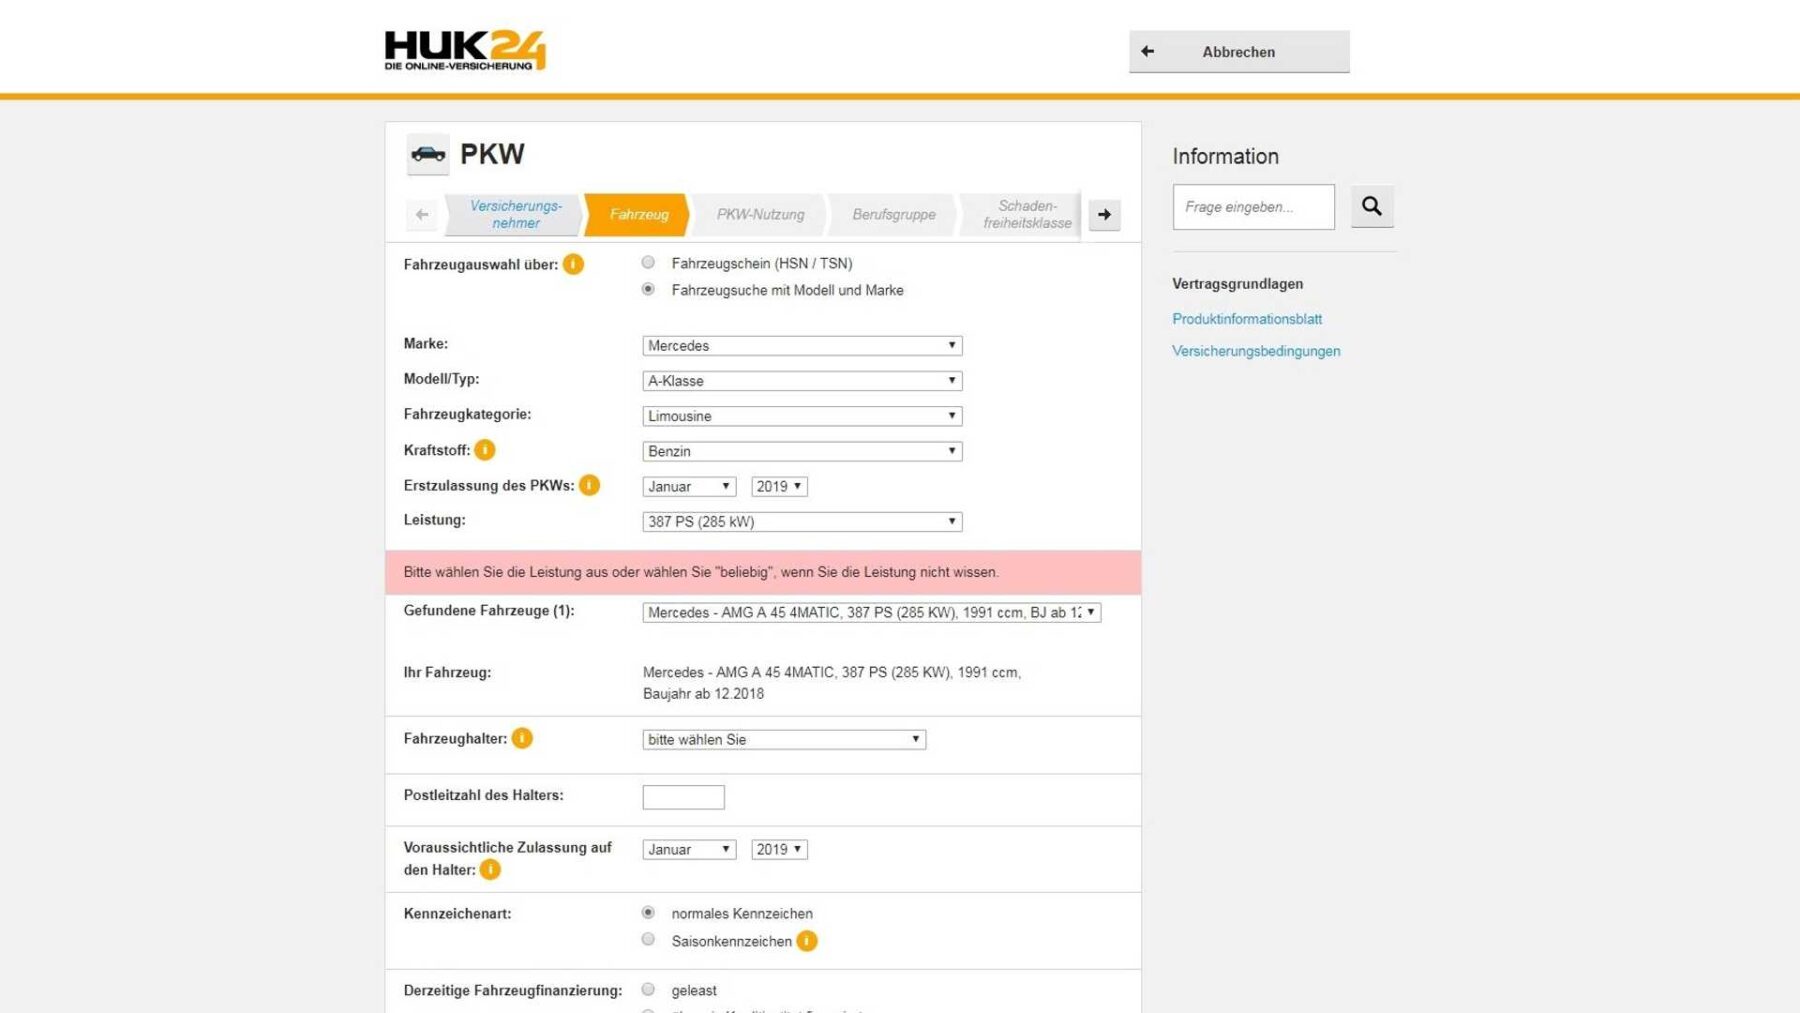
Task: Open the info icon next to Fahrzeughalter
Action: point(522,738)
